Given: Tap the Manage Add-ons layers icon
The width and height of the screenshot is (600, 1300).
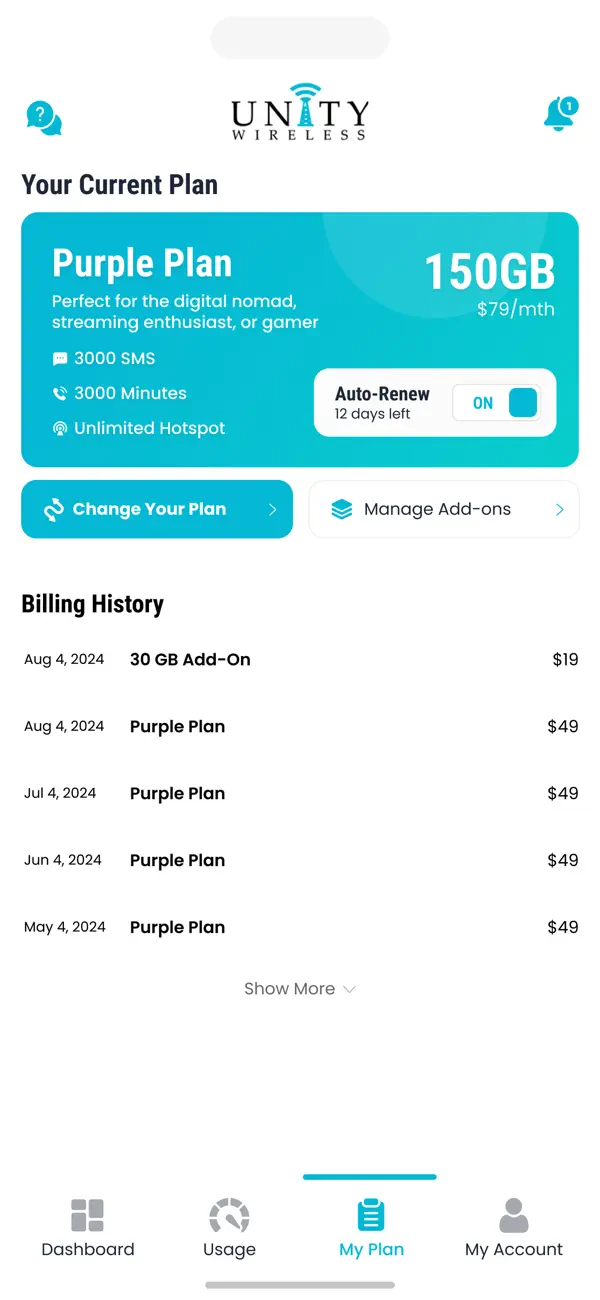Looking at the screenshot, I should tap(342, 509).
